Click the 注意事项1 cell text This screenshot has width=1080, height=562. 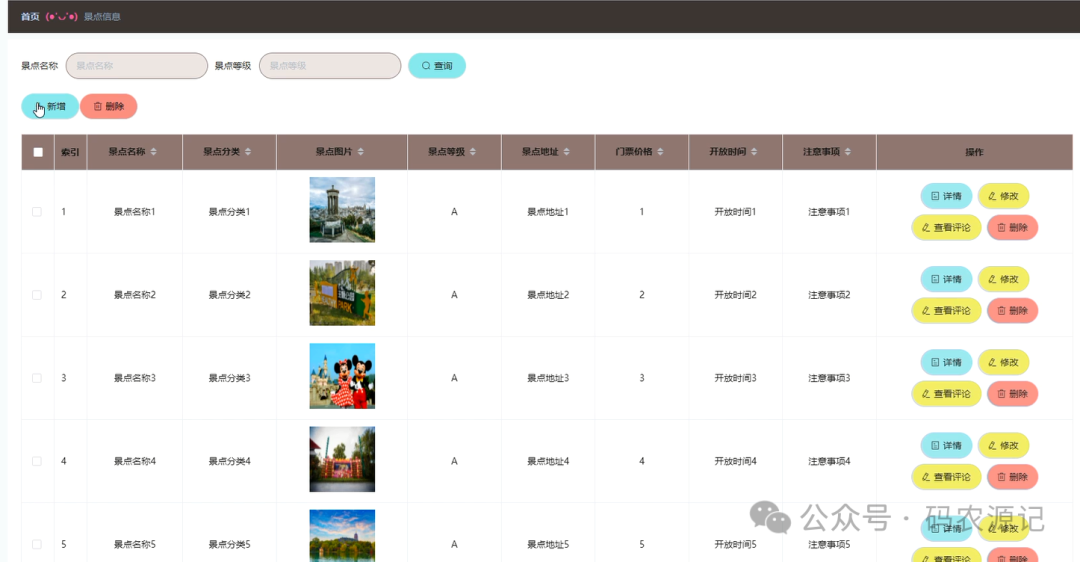(829, 212)
